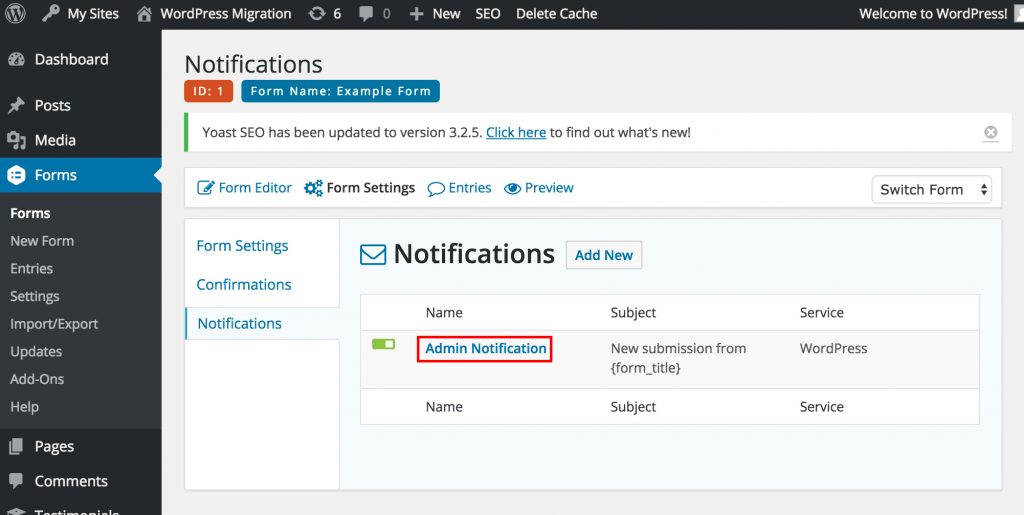Open Import/Export submenu item
This screenshot has width=1024, height=515.
pyautogui.click(x=54, y=324)
